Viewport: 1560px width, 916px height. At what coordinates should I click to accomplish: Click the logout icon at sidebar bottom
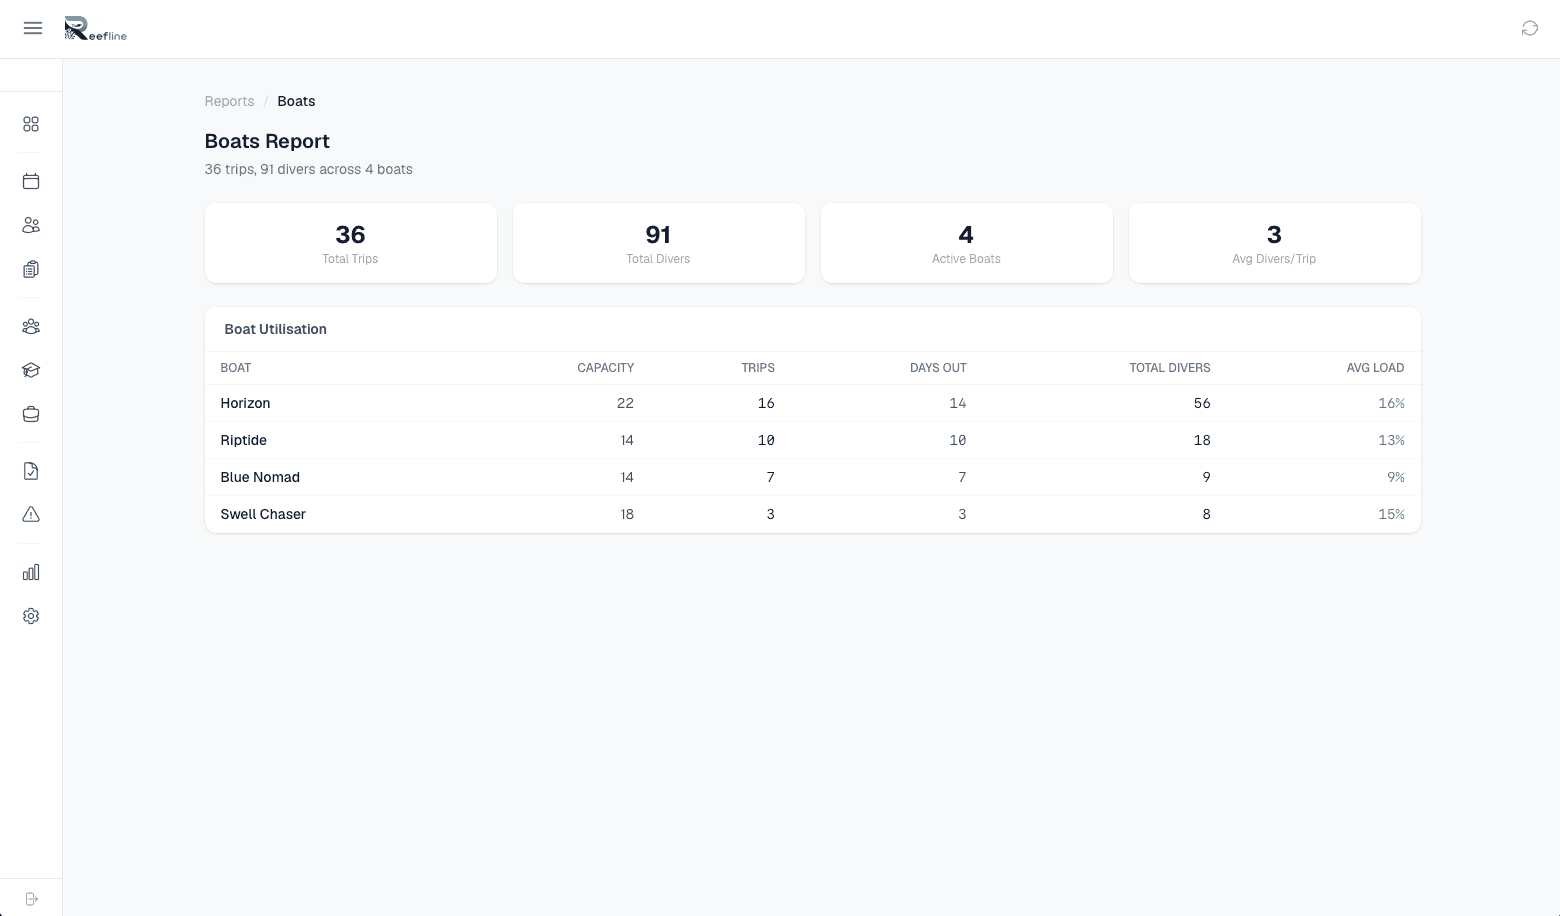pos(31,899)
